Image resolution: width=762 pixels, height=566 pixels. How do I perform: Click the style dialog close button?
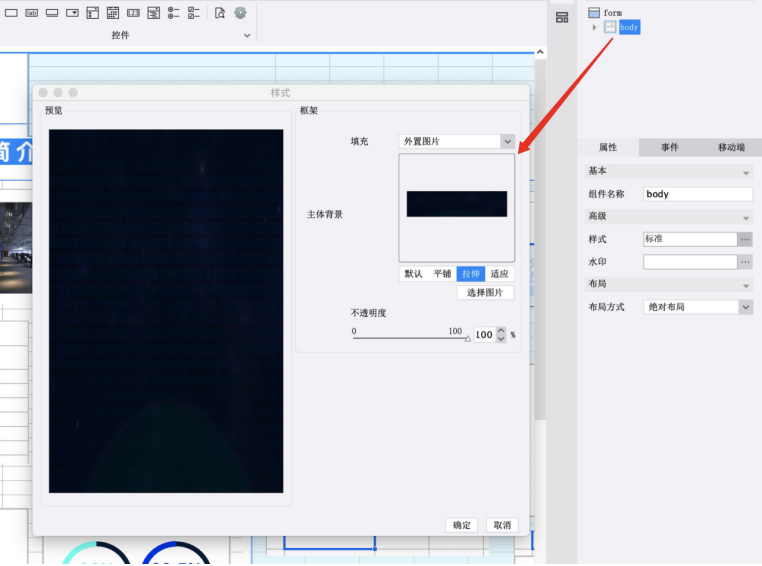[x=43, y=92]
